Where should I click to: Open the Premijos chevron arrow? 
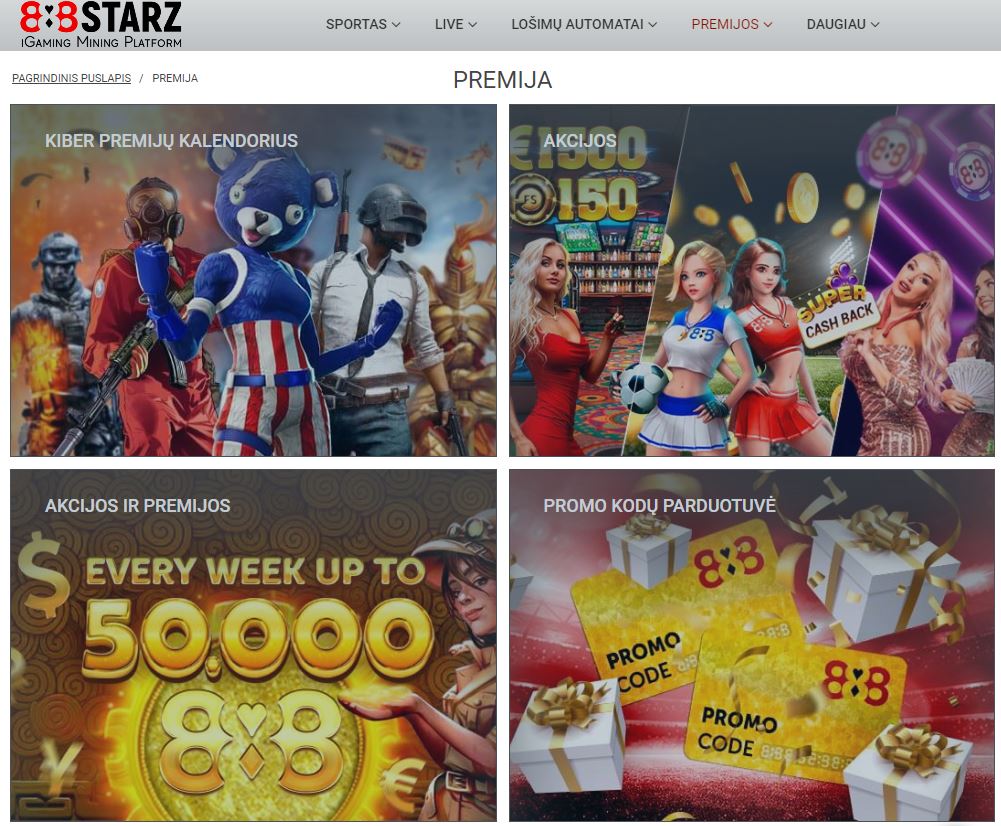768,25
